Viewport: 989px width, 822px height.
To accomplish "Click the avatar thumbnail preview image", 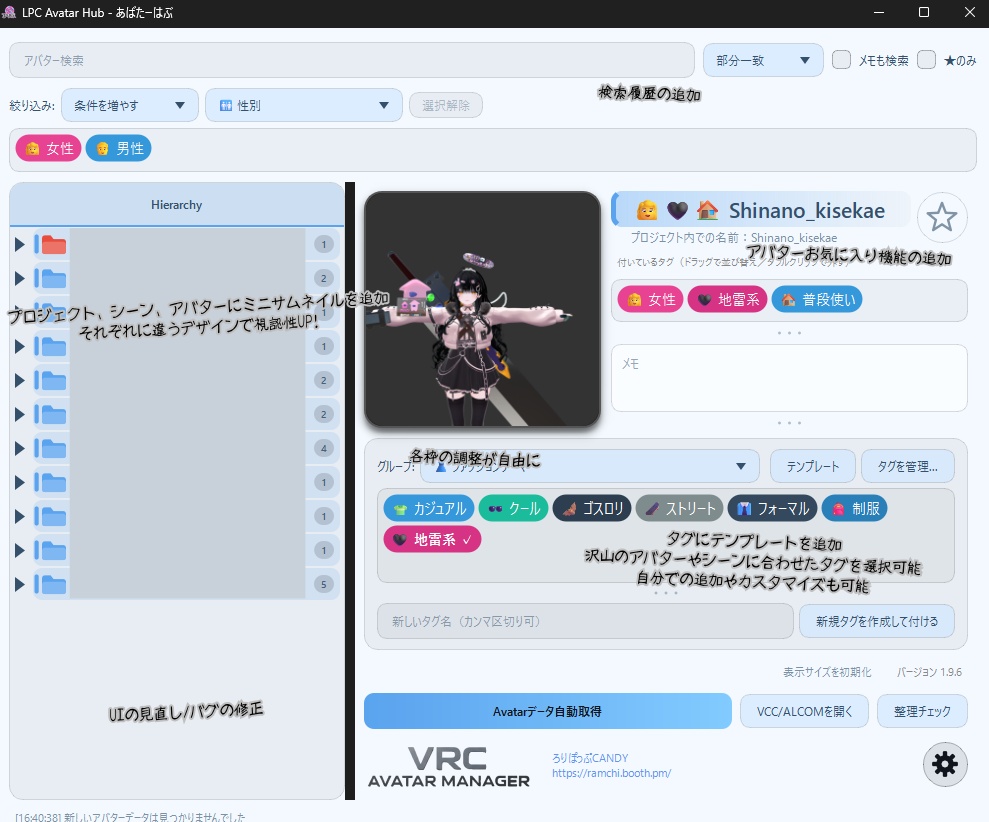I will click(x=483, y=309).
